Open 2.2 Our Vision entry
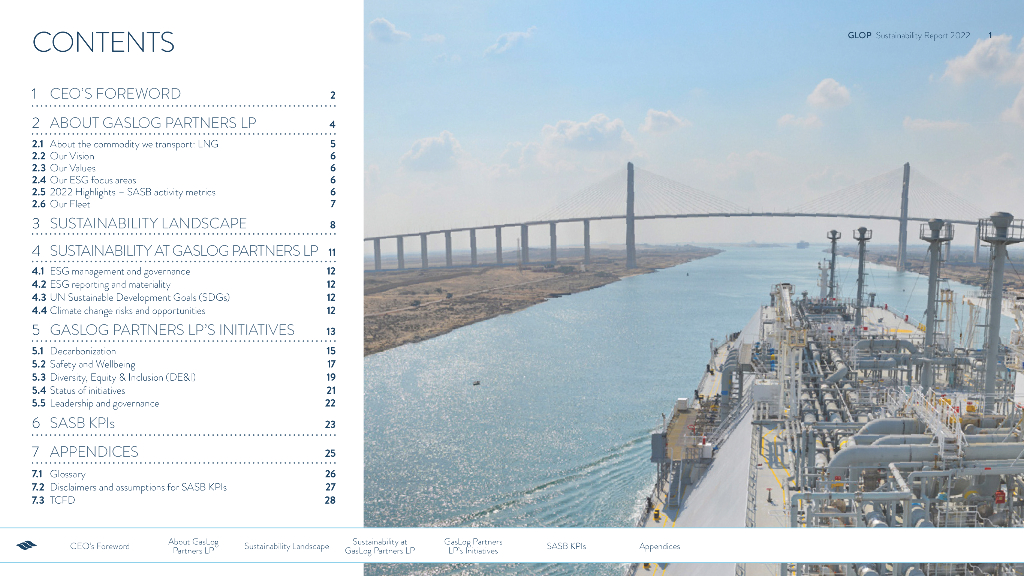Viewport: 1024px width, 576px height. click(x=184, y=156)
